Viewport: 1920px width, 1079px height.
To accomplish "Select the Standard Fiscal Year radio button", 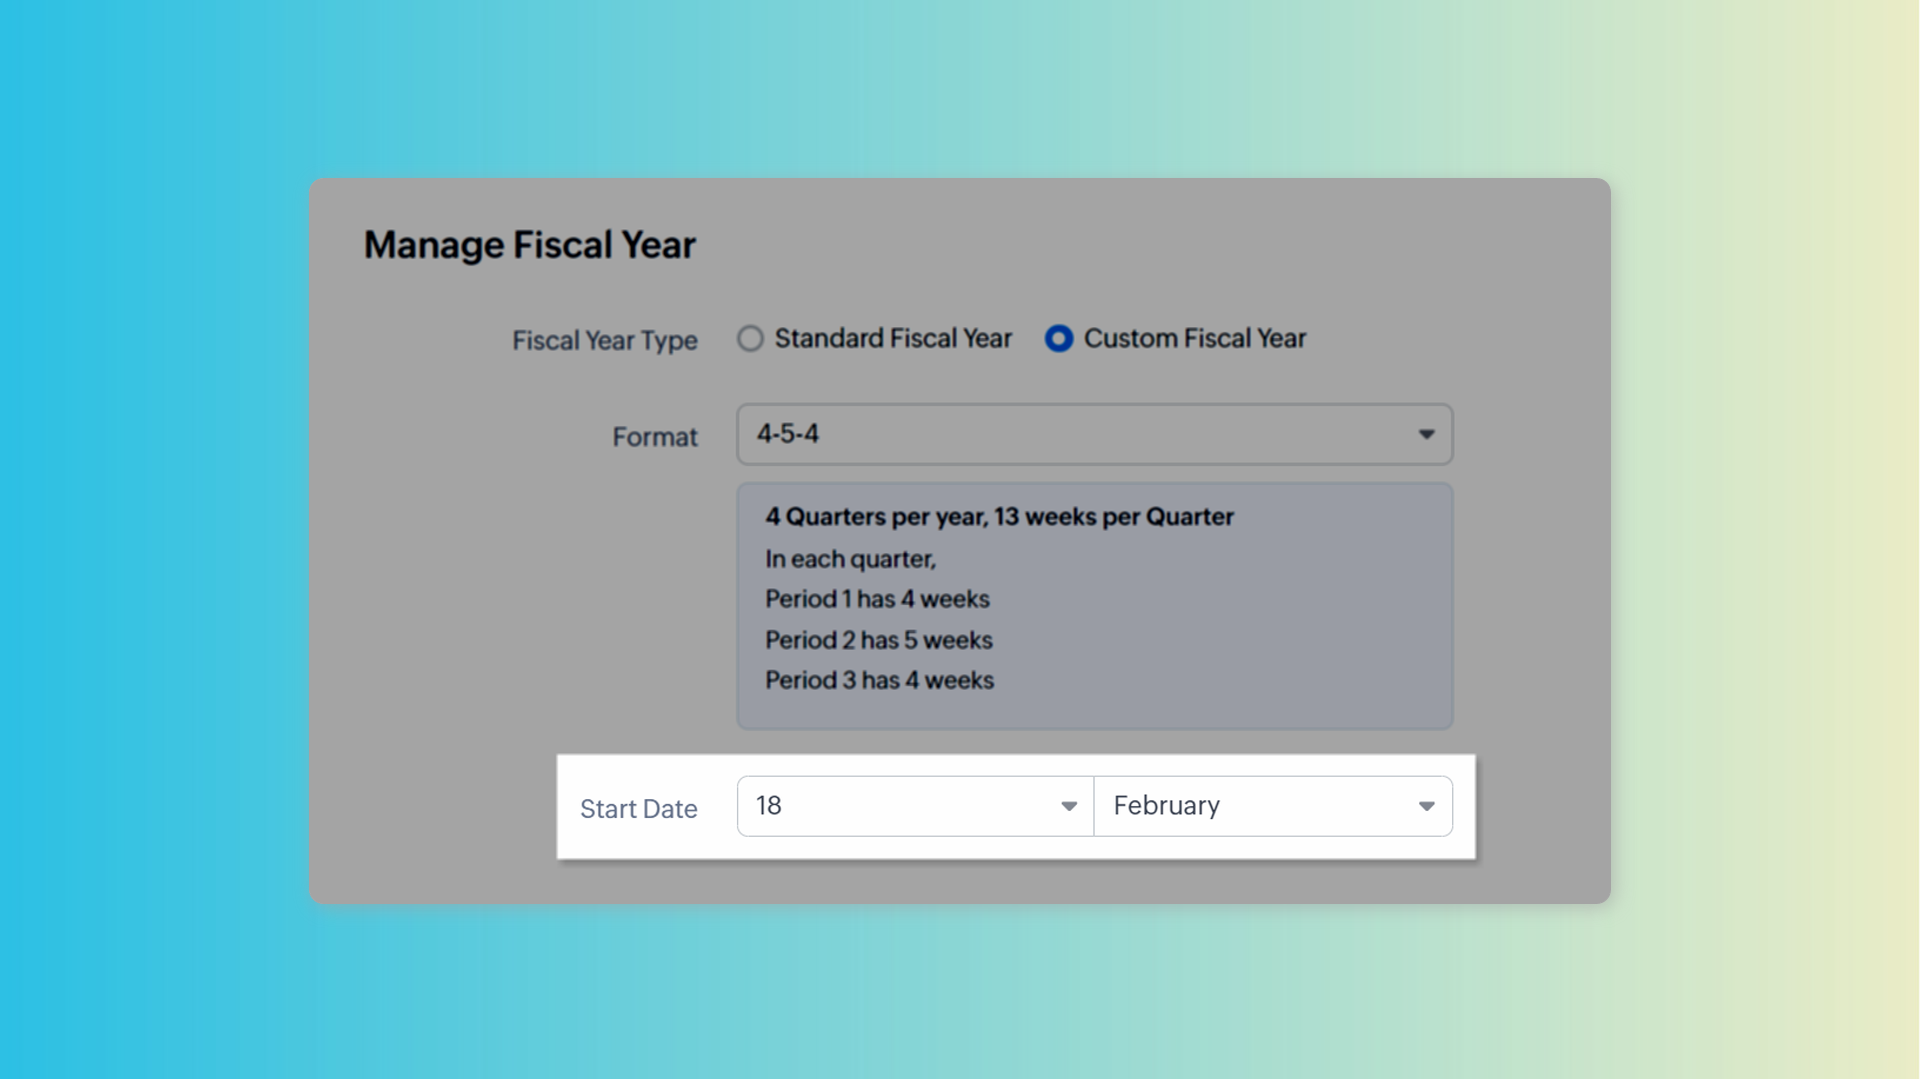I will point(750,339).
